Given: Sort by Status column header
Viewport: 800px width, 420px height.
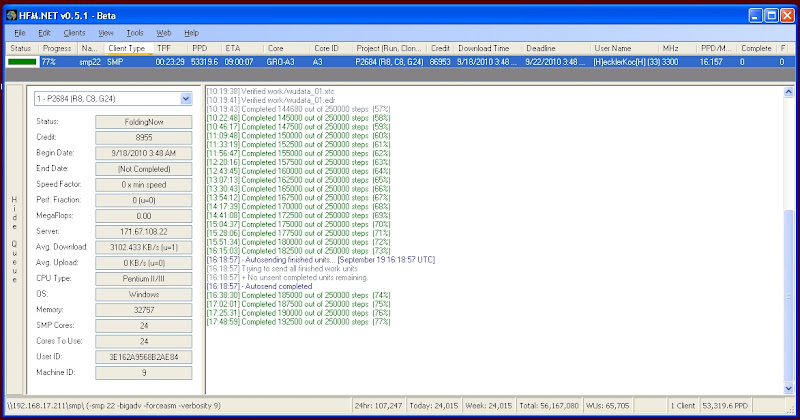Looking at the screenshot, I should [21, 48].
